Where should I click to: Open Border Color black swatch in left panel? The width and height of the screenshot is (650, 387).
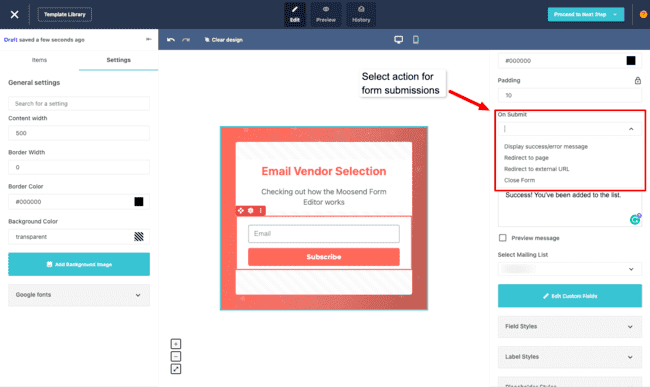(139, 202)
